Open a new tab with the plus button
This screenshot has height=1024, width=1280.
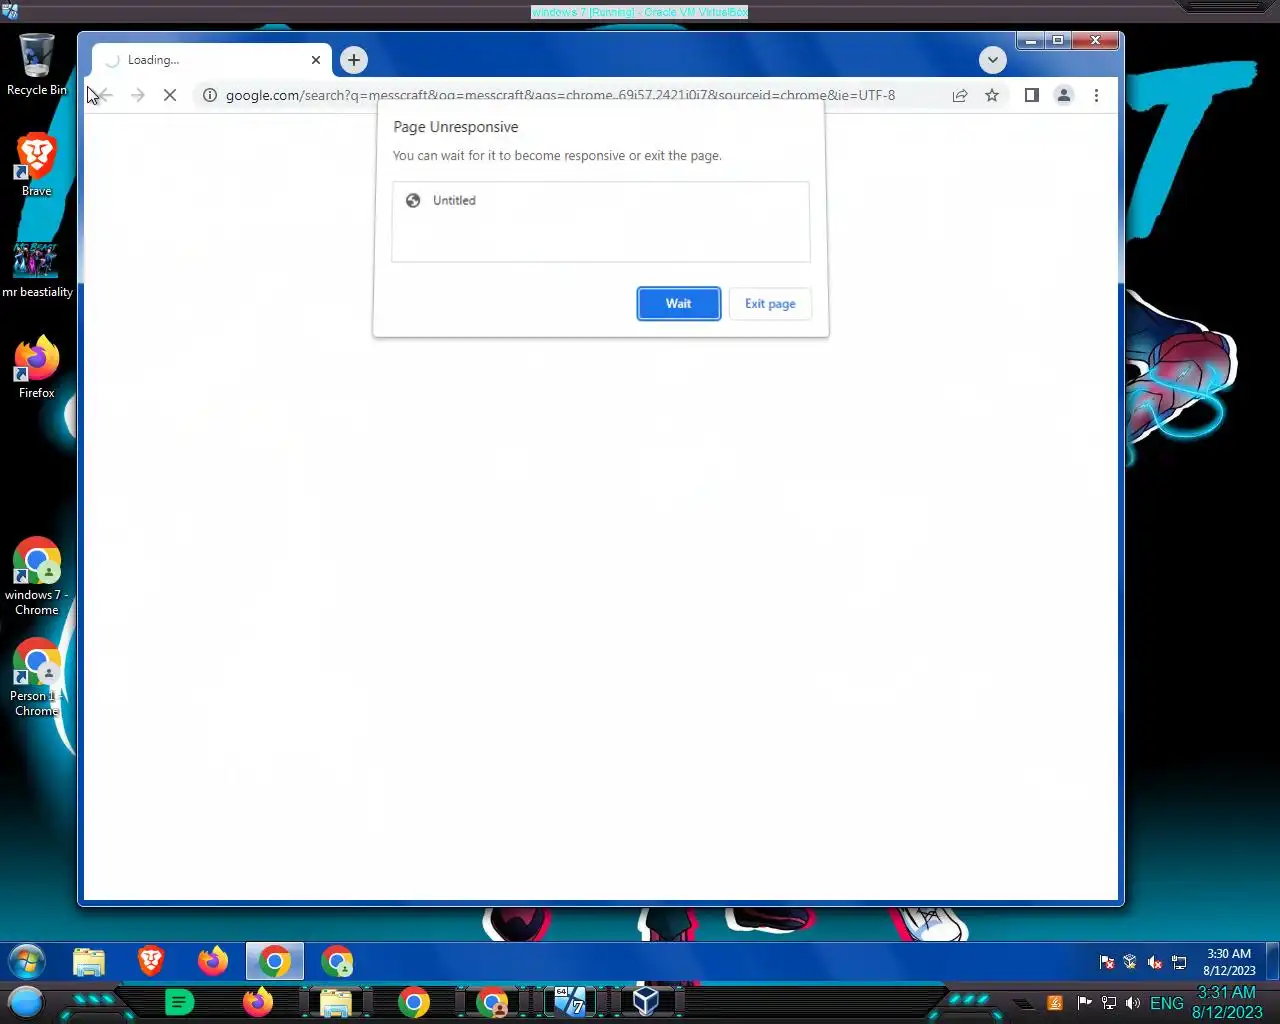tap(353, 60)
